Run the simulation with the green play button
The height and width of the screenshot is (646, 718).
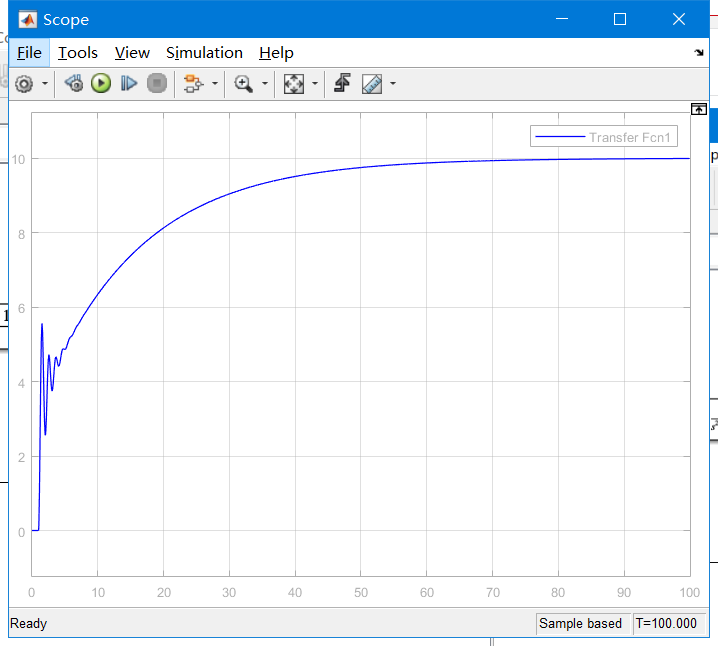click(101, 83)
